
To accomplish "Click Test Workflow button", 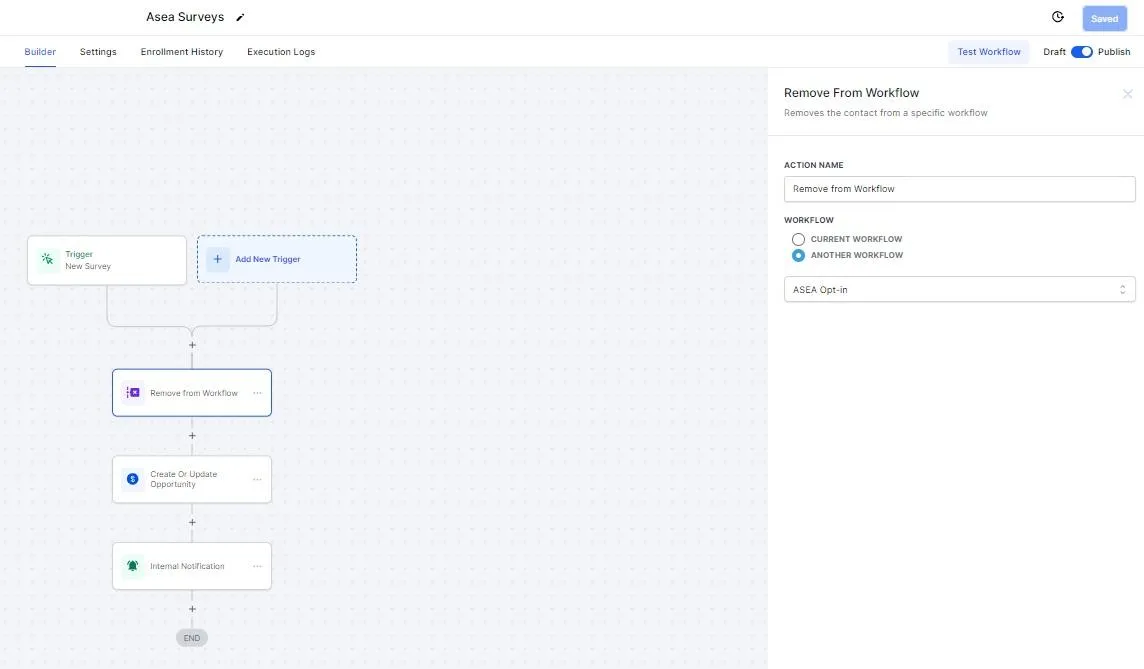I will pos(989,52).
